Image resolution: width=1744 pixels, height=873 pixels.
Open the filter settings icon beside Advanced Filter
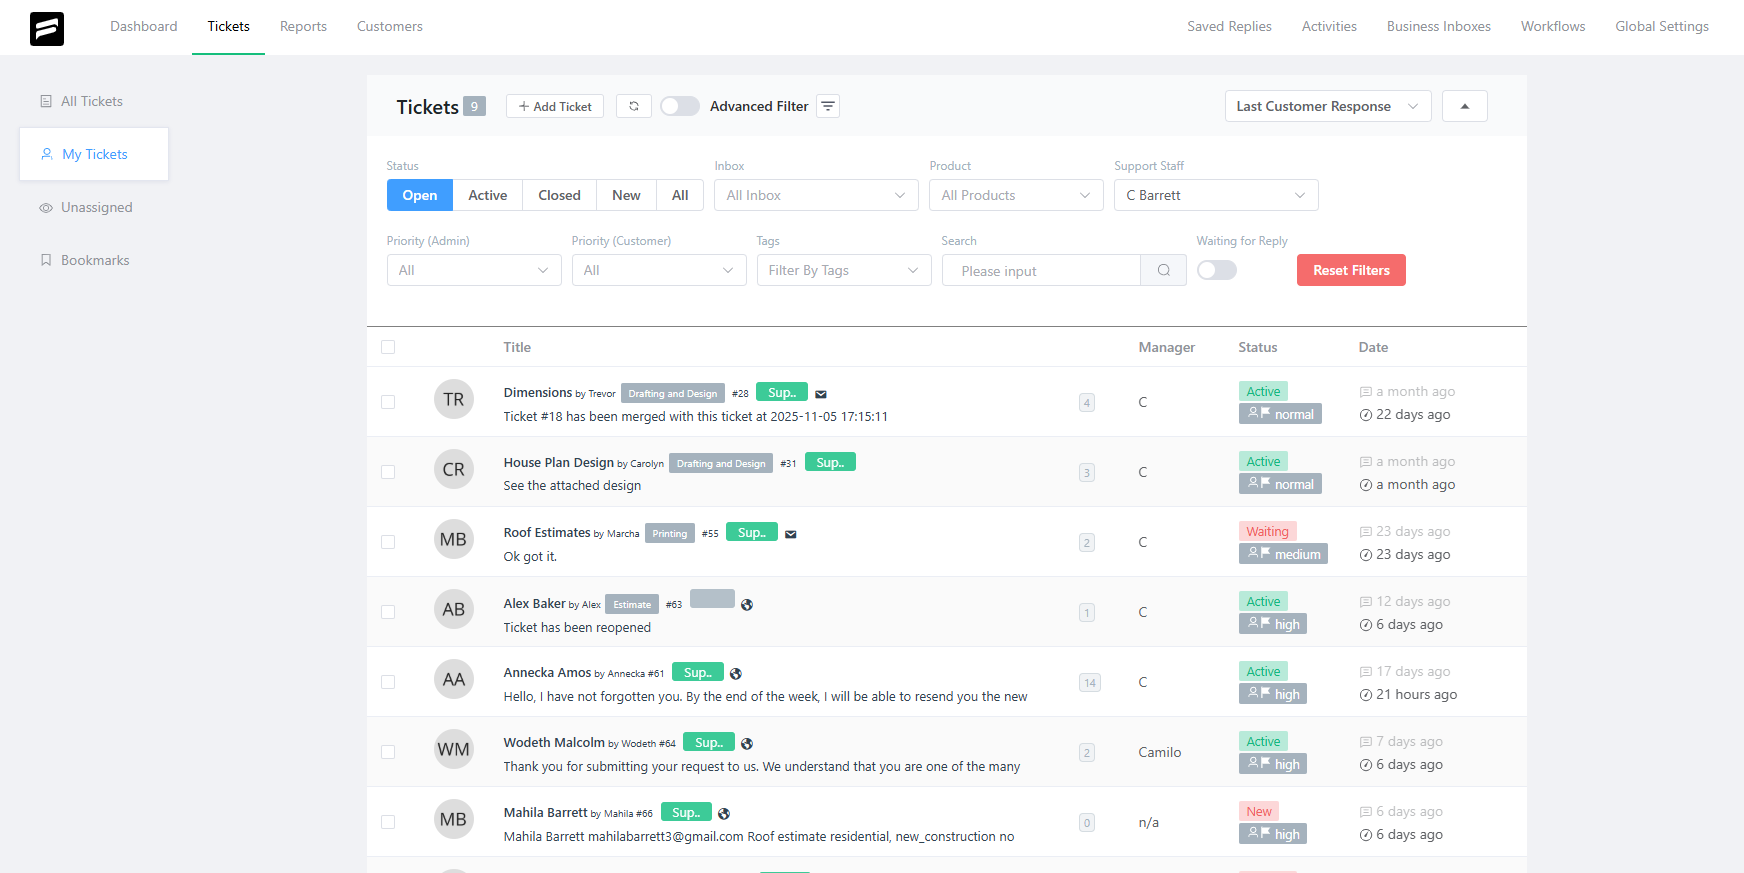pyautogui.click(x=828, y=106)
